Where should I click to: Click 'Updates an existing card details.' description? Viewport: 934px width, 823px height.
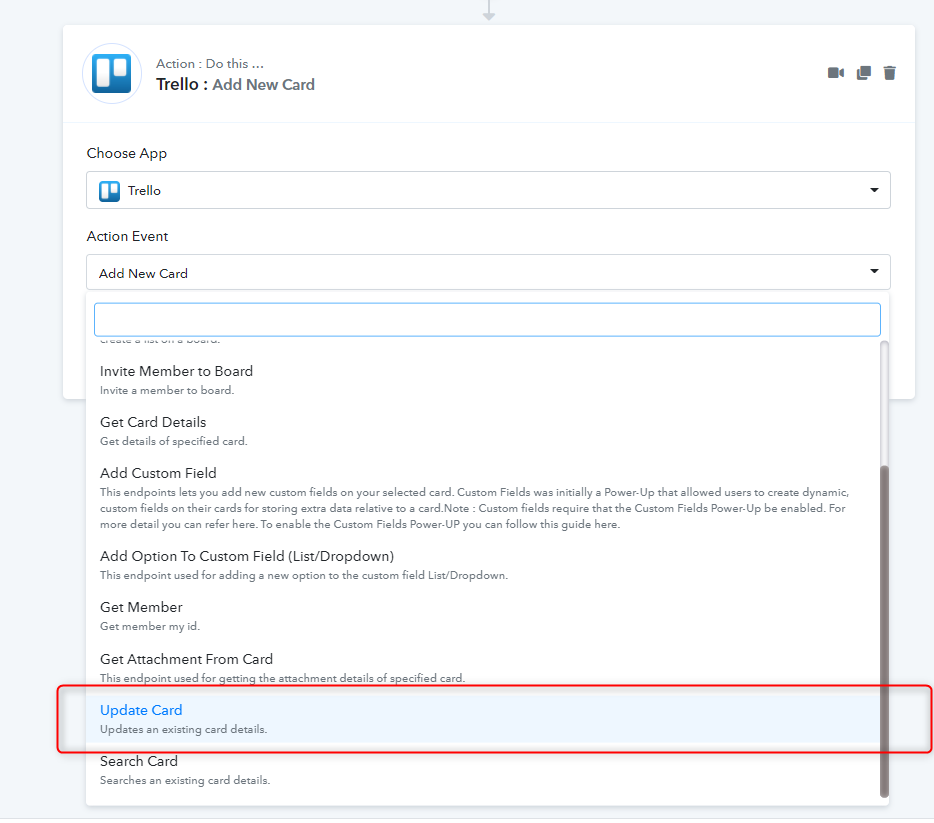(183, 730)
